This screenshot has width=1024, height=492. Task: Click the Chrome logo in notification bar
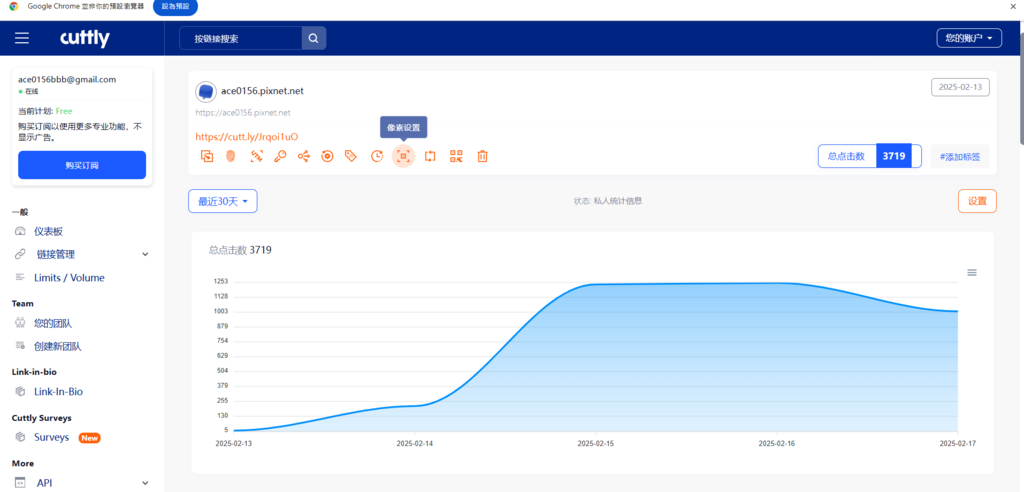(x=14, y=6)
